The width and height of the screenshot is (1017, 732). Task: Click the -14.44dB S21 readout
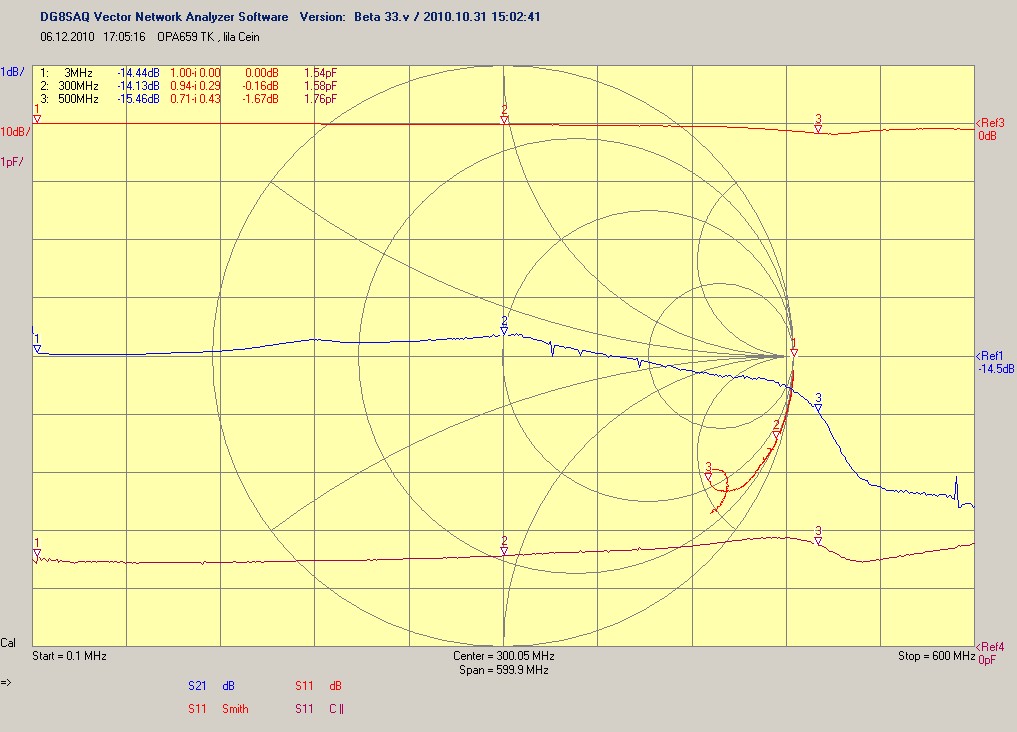(x=138, y=73)
